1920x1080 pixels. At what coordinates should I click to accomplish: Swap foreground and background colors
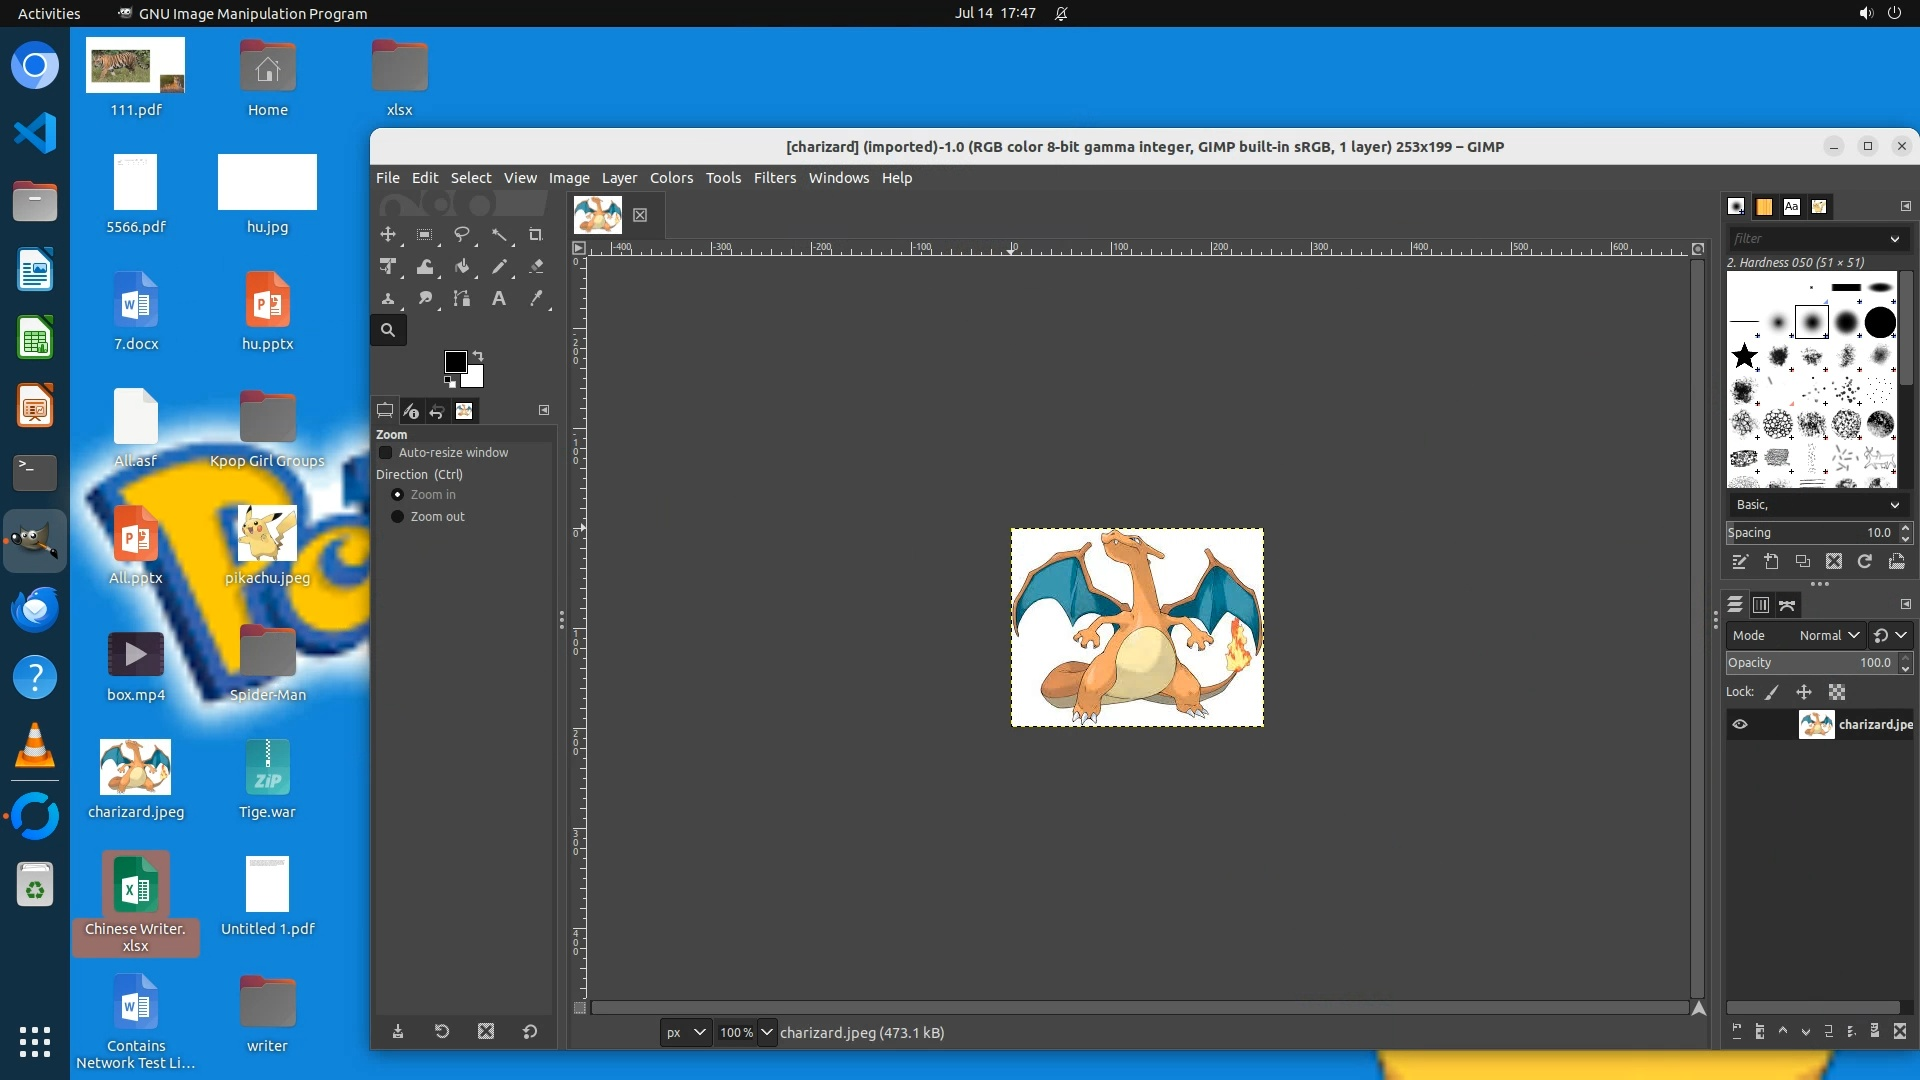coord(478,356)
